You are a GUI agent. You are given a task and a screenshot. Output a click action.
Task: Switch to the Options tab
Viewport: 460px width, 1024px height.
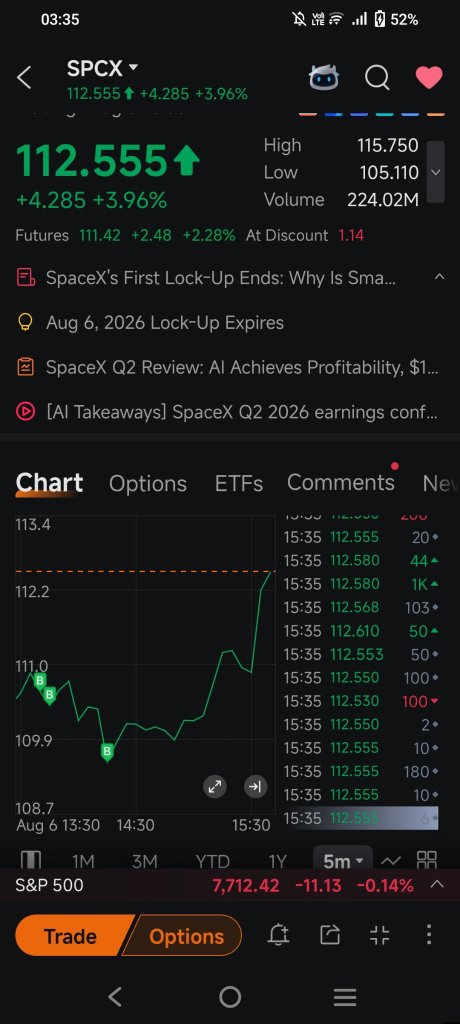(148, 483)
